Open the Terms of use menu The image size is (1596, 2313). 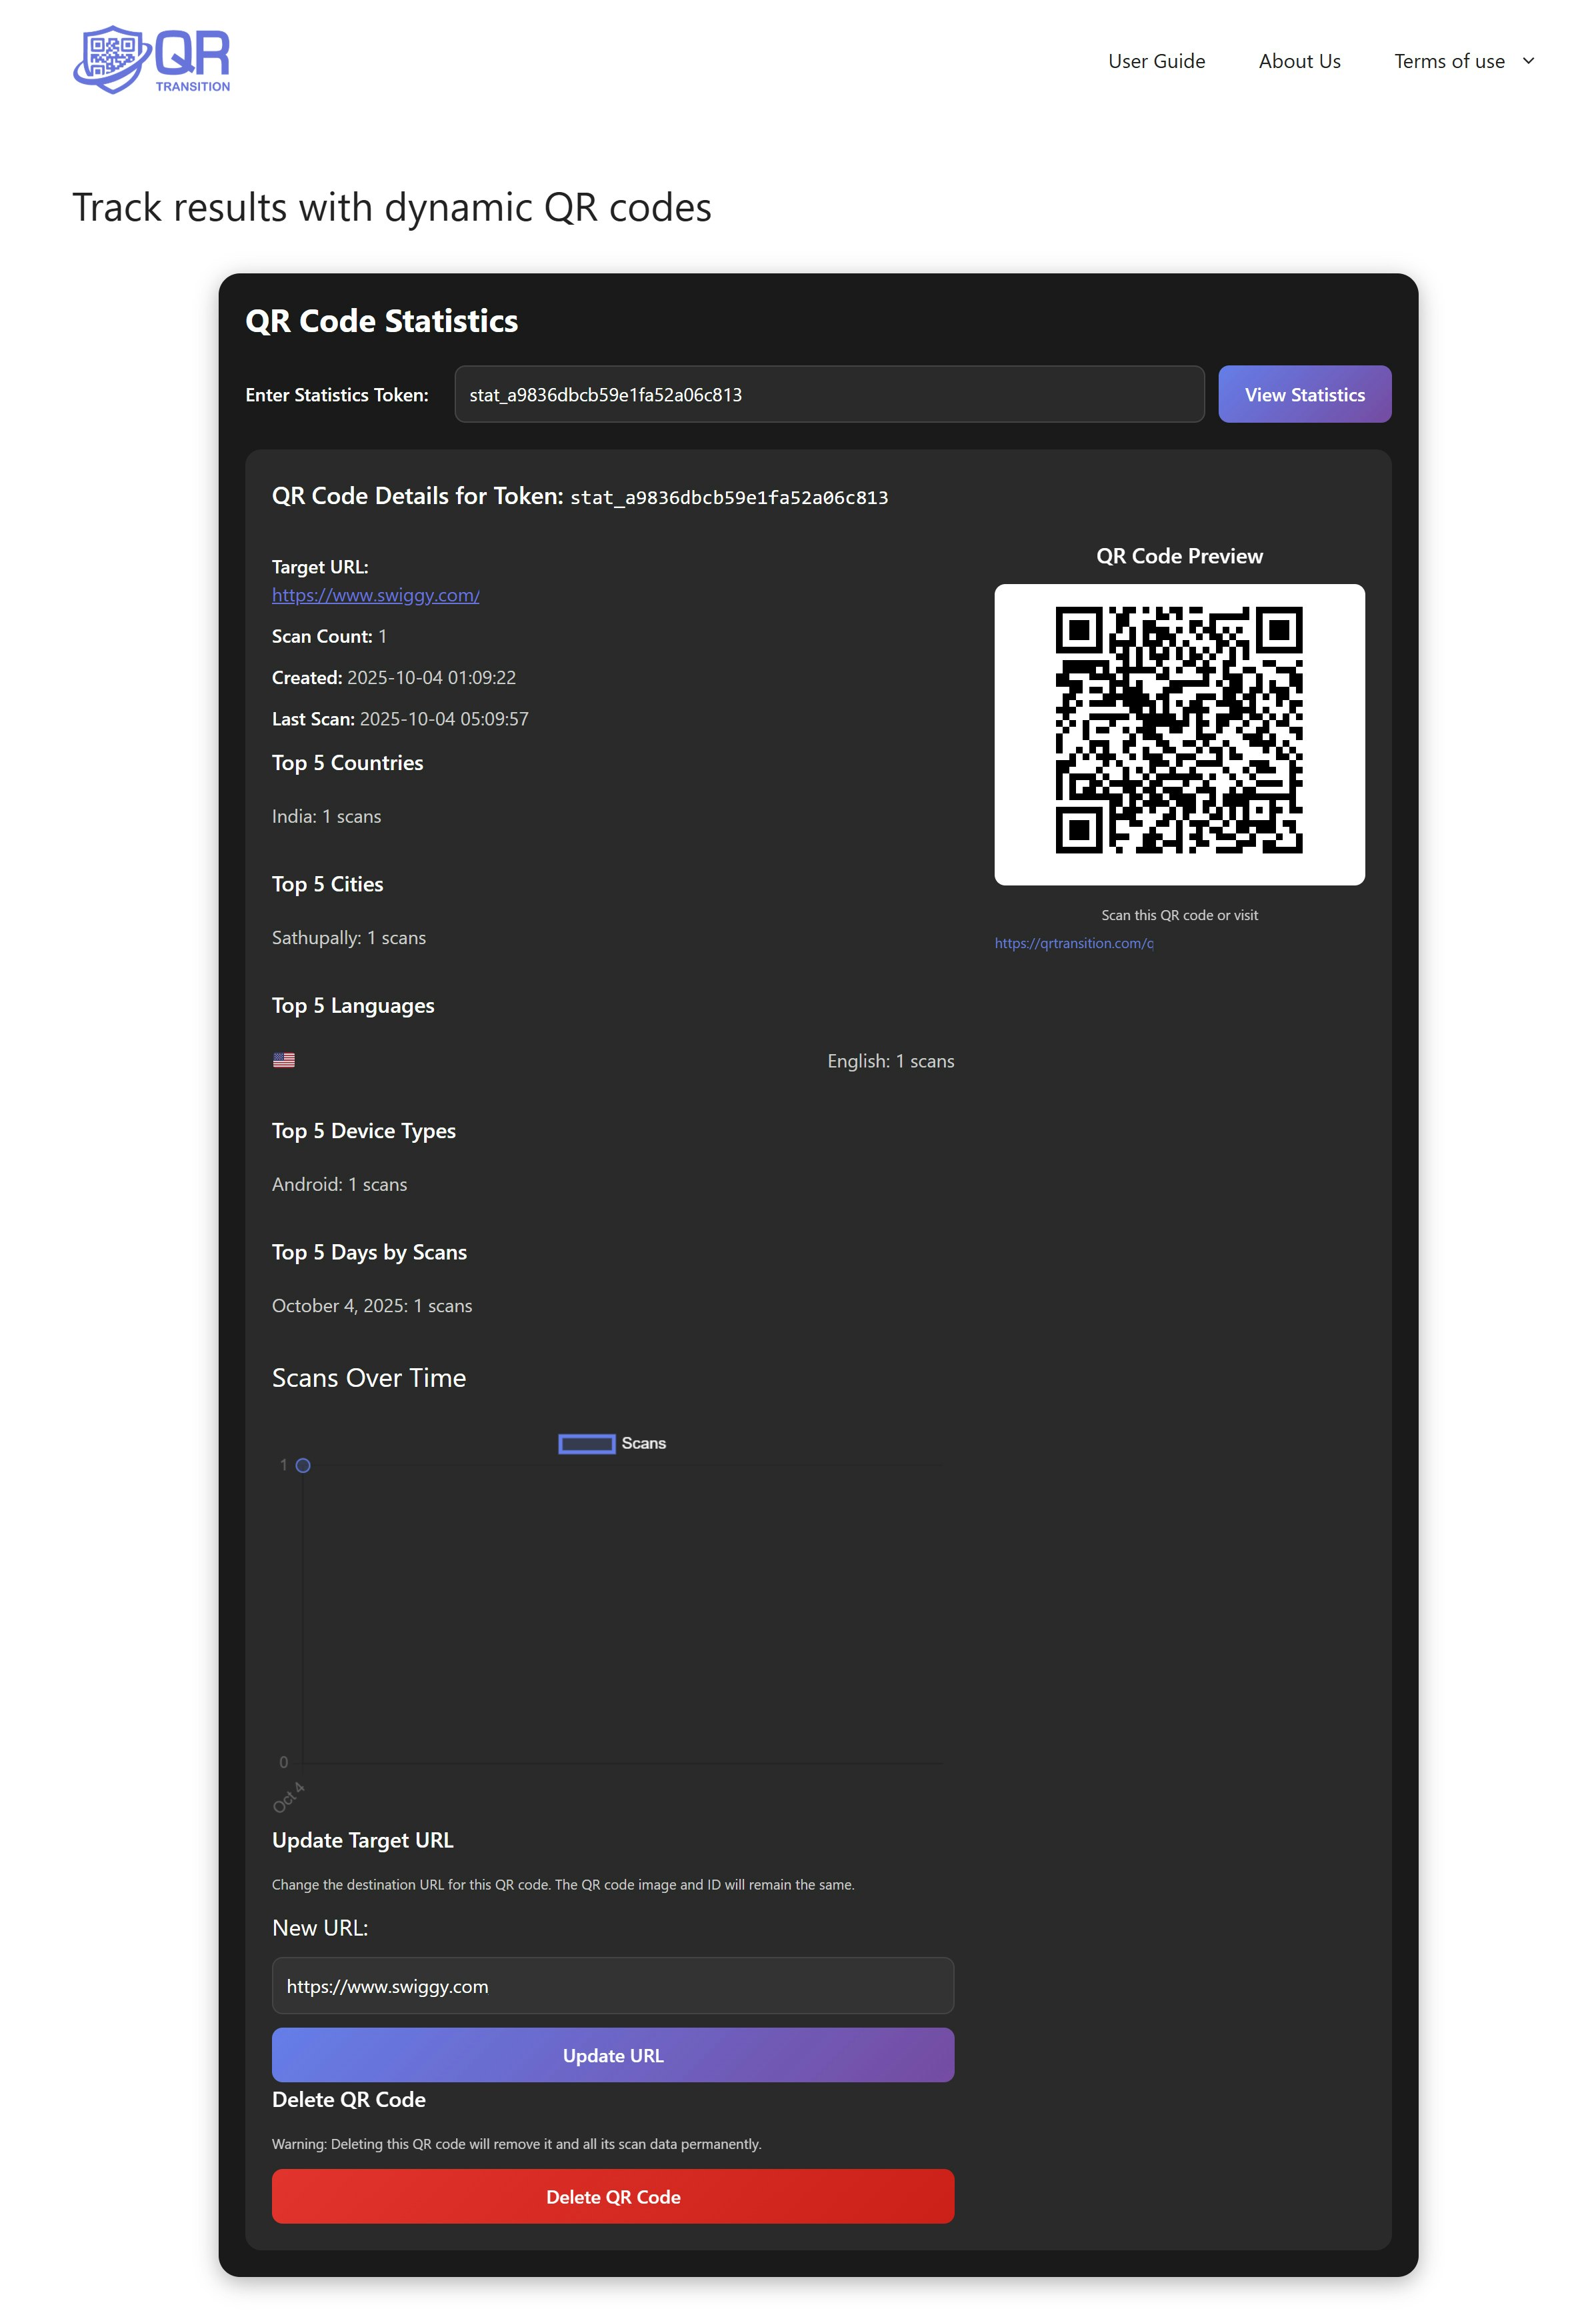click(x=1448, y=61)
